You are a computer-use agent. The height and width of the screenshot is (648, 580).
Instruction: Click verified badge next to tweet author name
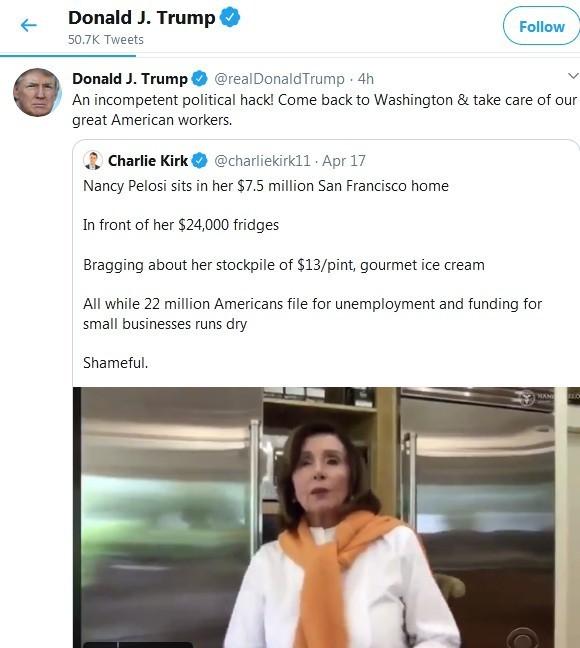(199, 79)
